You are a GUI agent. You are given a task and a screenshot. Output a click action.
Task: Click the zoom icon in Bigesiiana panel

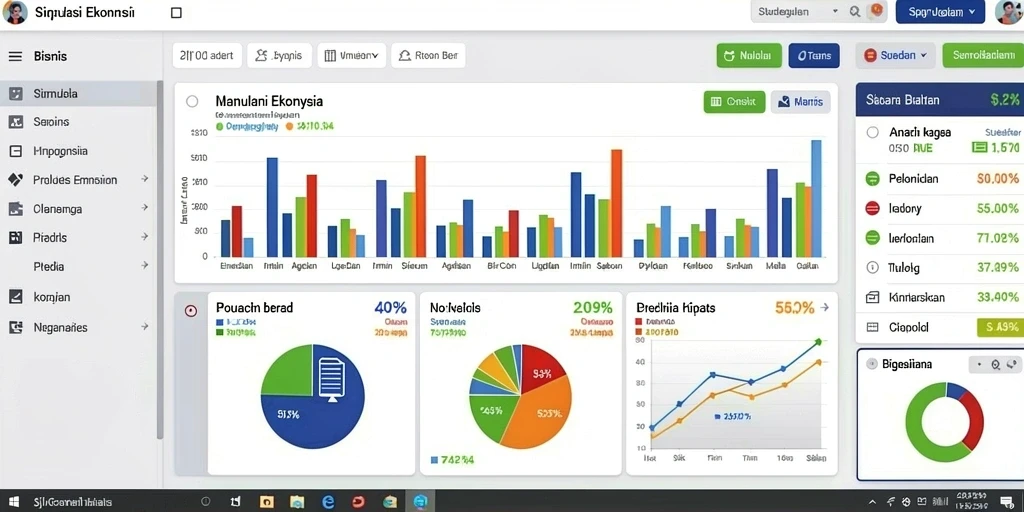click(995, 365)
